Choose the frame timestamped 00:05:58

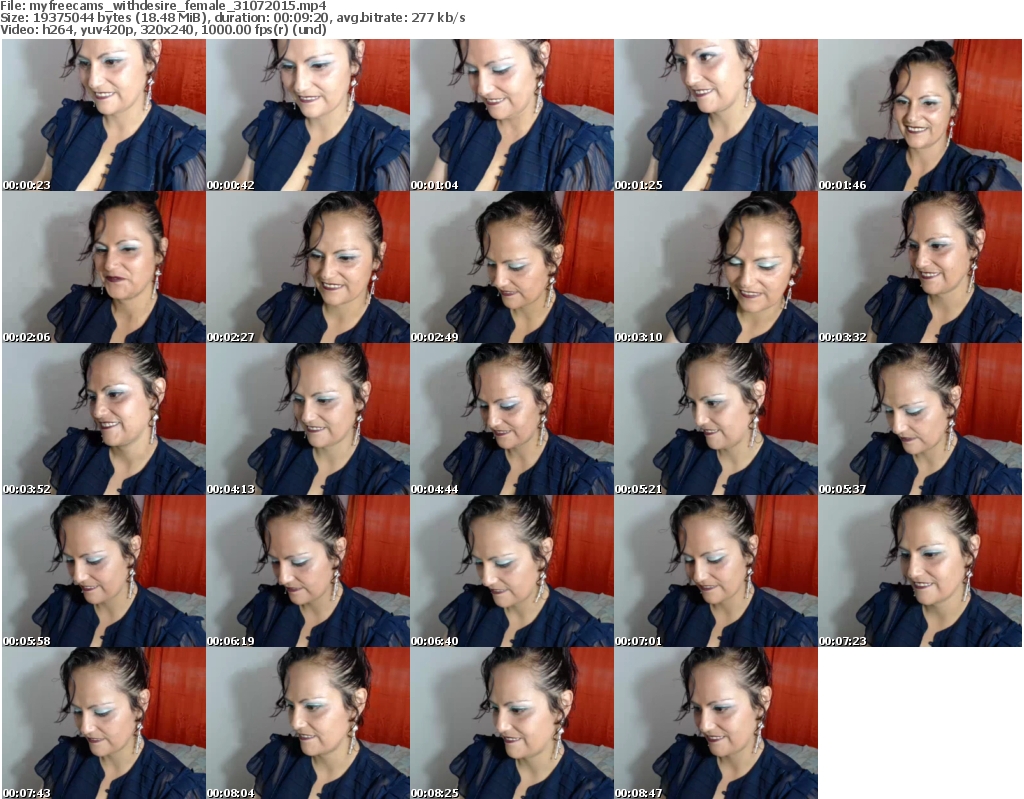point(104,571)
